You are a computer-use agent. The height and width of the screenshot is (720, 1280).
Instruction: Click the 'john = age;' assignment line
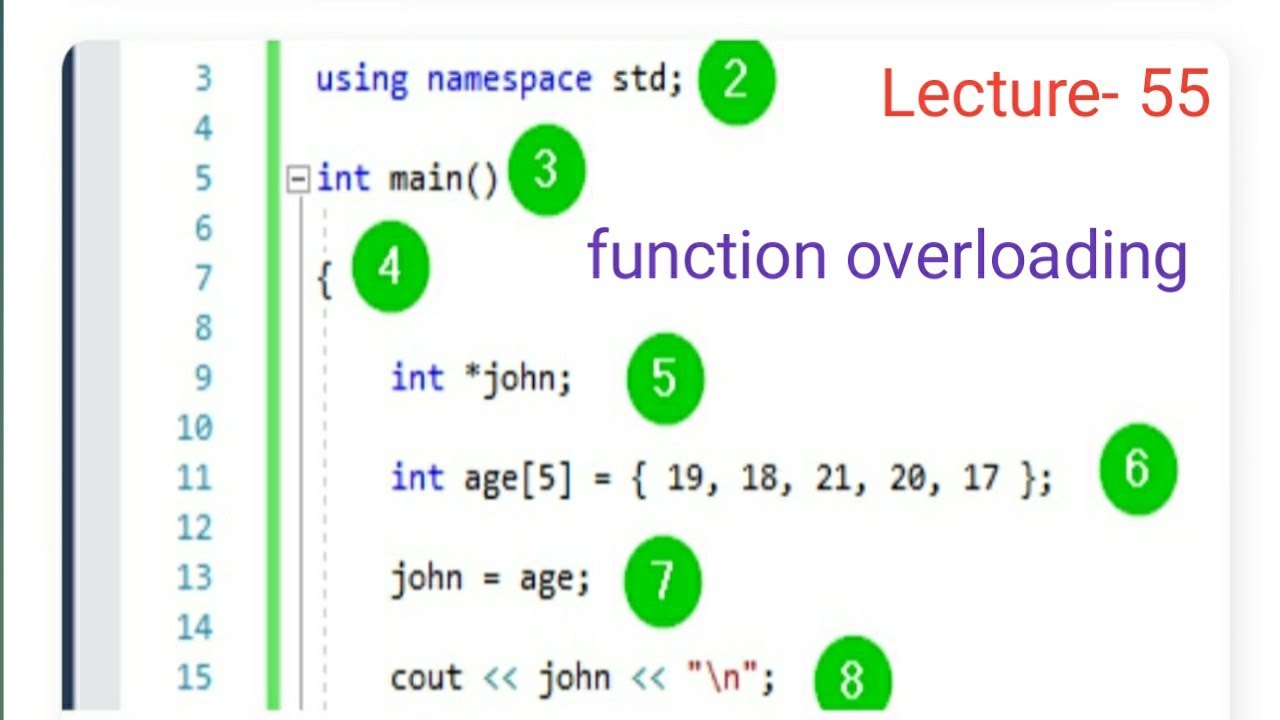490,579
